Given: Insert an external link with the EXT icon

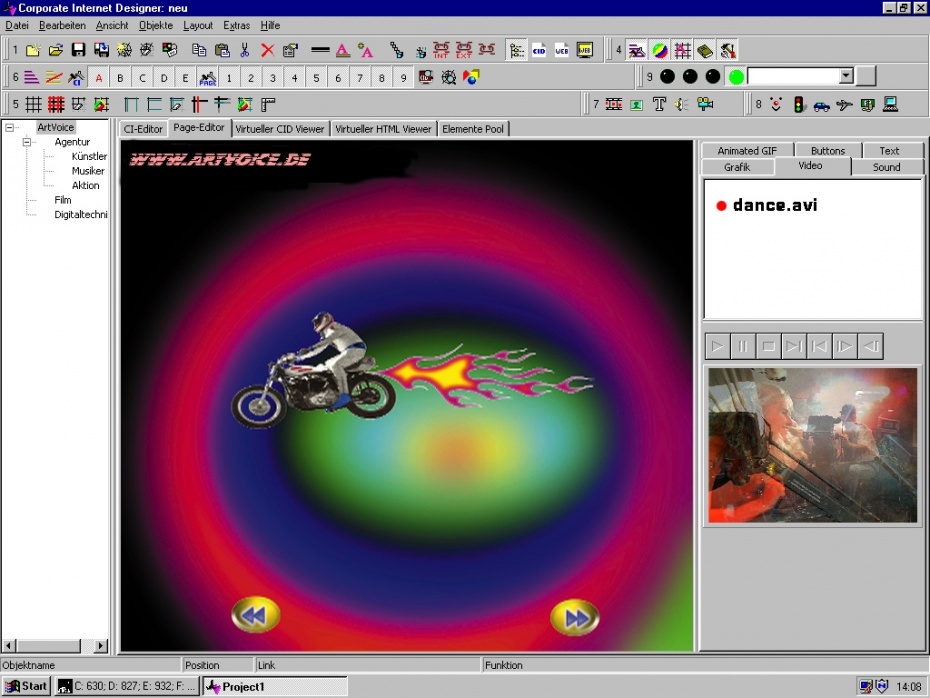Looking at the screenshot, I should pyautogui.click(x=464, y=50).
